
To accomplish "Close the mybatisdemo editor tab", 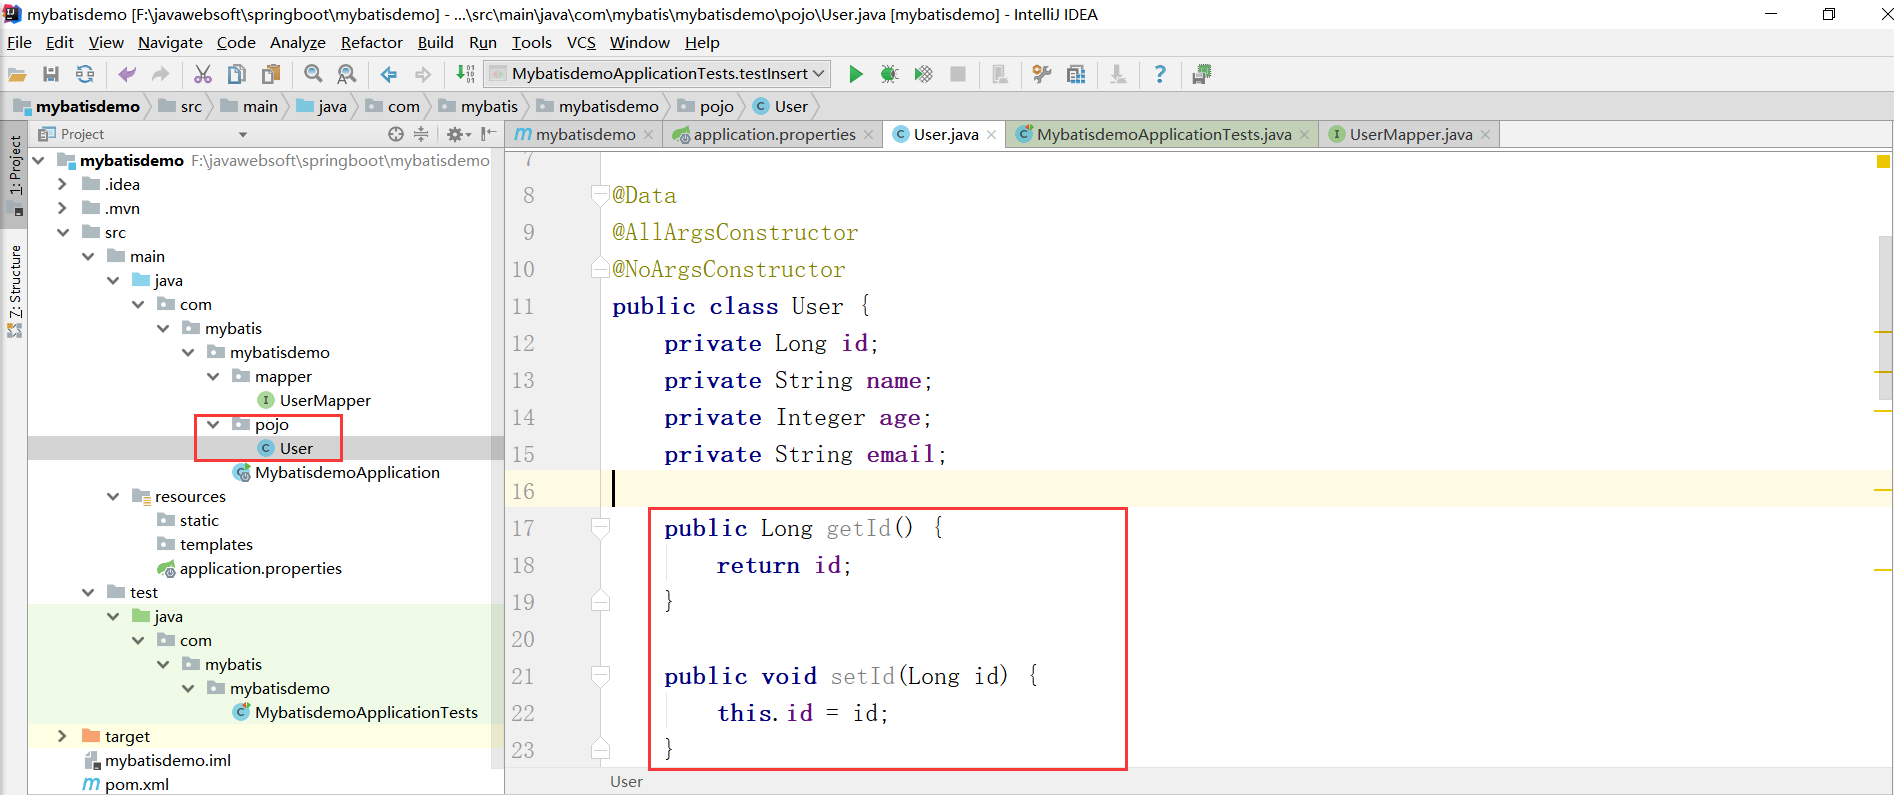I will (x=648, y=135).
